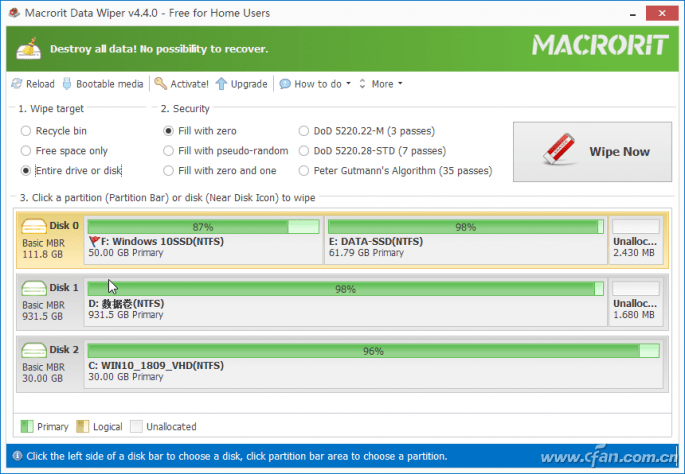This screenshot has height=474, width=685.
Task: Click the Reload toolbar icon
Action: (17, 84)
